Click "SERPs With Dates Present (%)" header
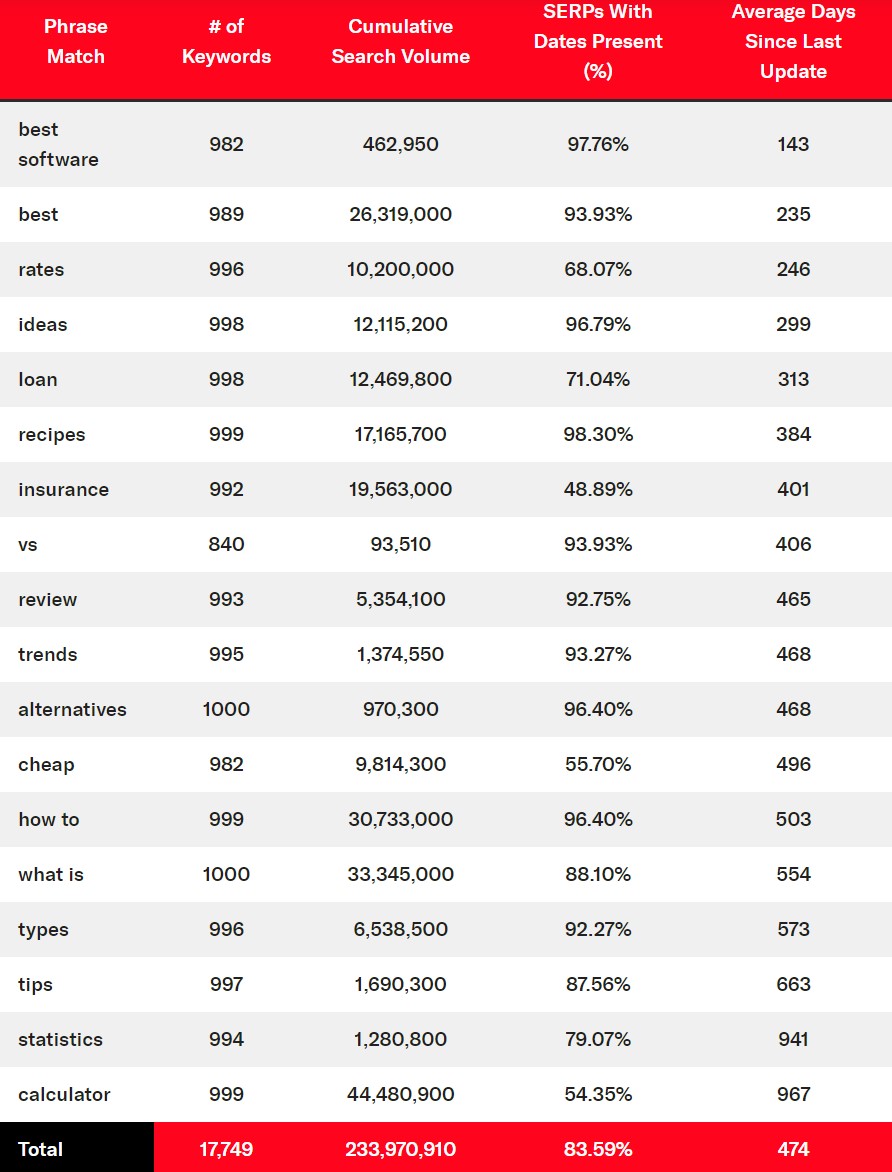 pos(597,42)
